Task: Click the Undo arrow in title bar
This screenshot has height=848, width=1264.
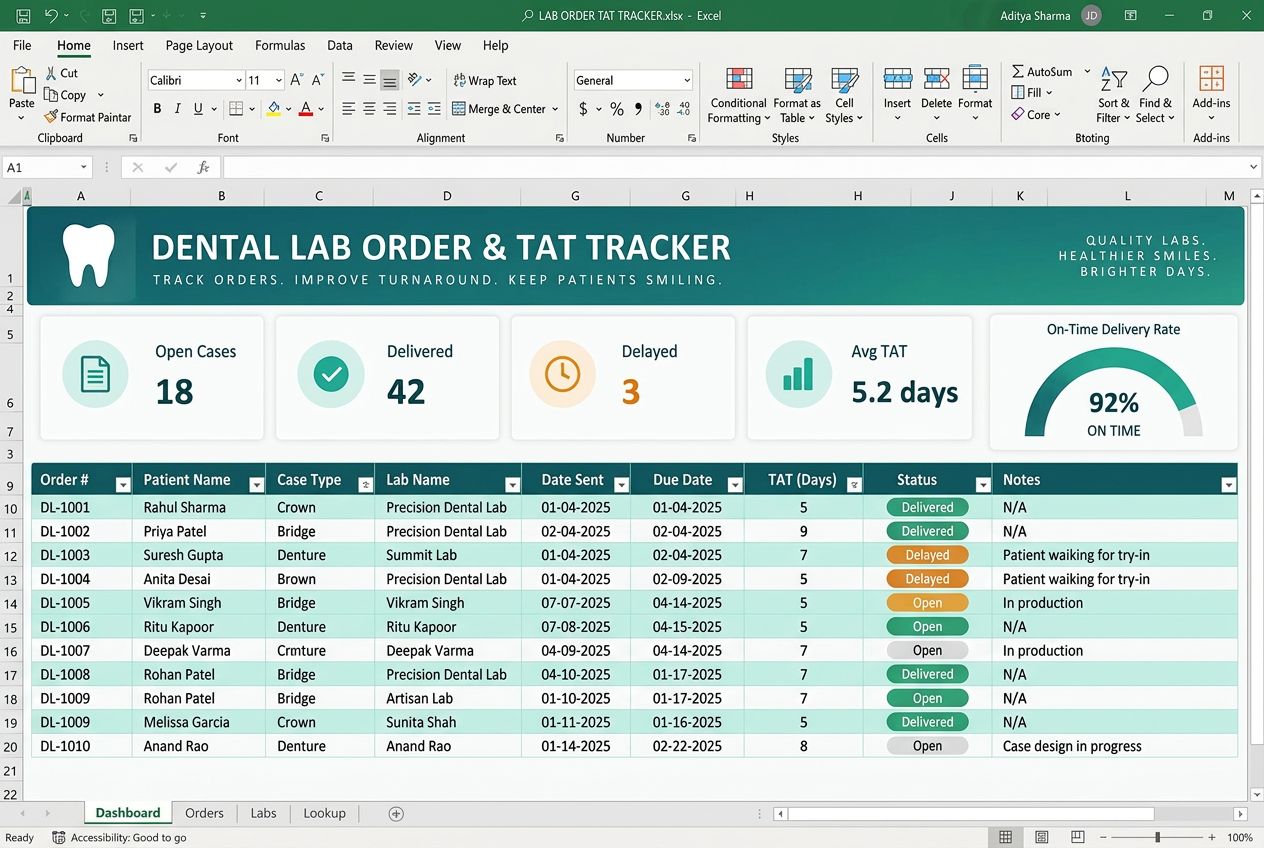Action: pos(51,16)
